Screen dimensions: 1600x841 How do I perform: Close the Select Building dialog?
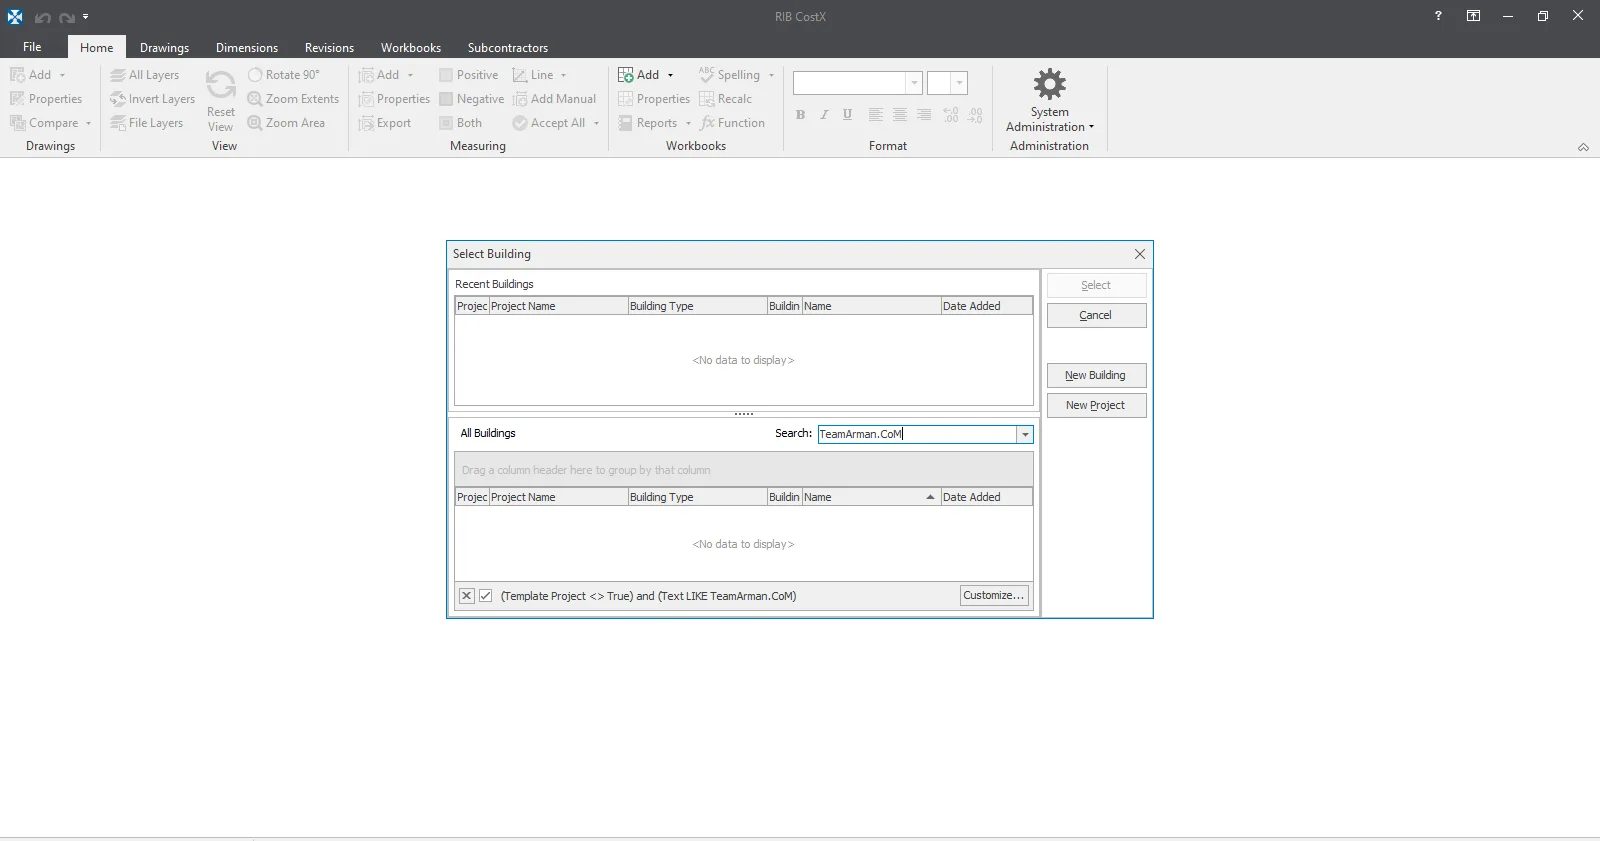pyautogui.click(x=1140, y=254)
